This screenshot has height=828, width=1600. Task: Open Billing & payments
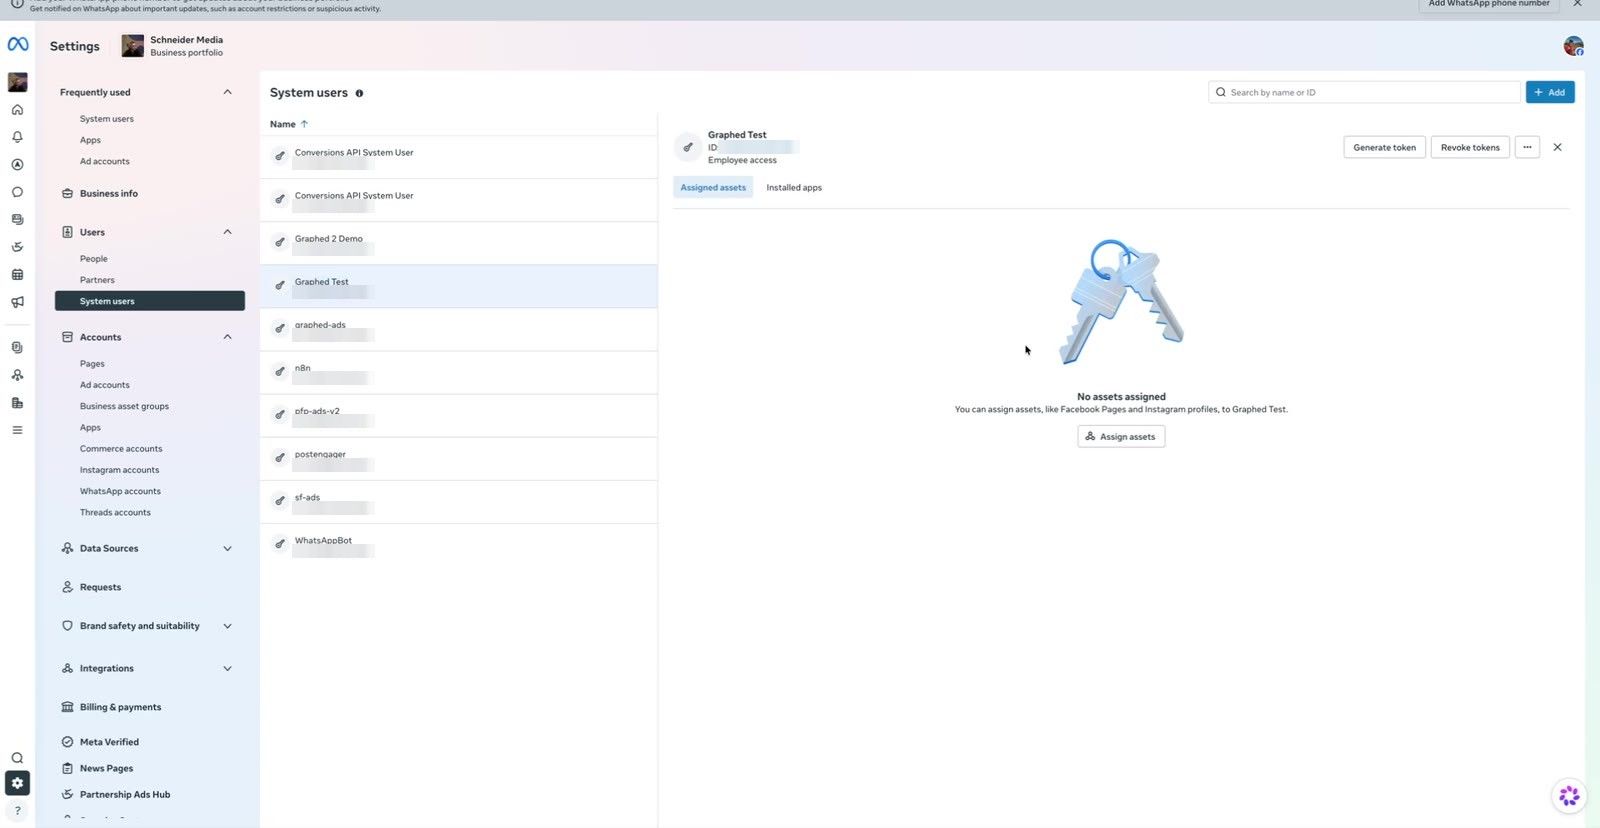pos(120,707)
